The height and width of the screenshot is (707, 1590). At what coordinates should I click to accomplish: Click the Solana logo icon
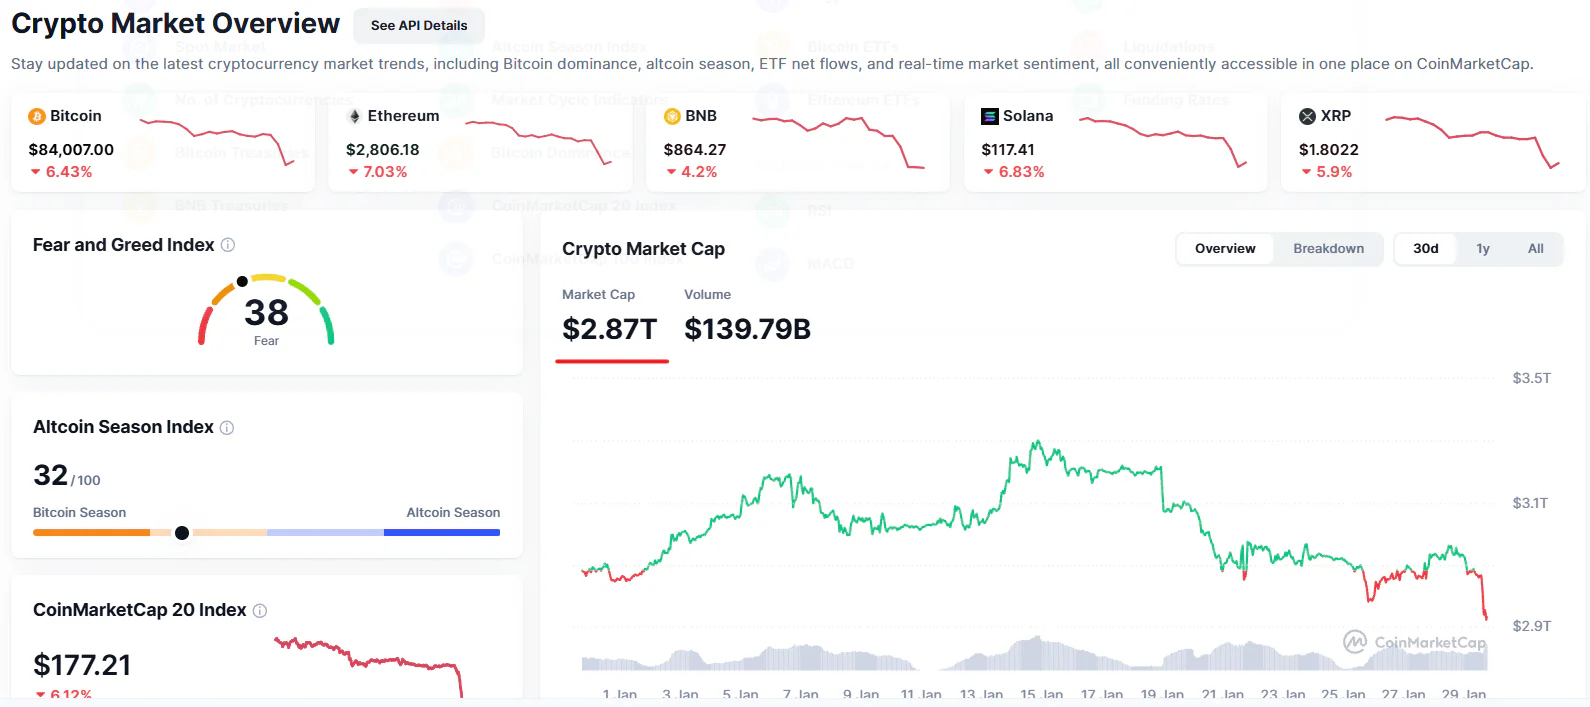click(x=990, y=116)
